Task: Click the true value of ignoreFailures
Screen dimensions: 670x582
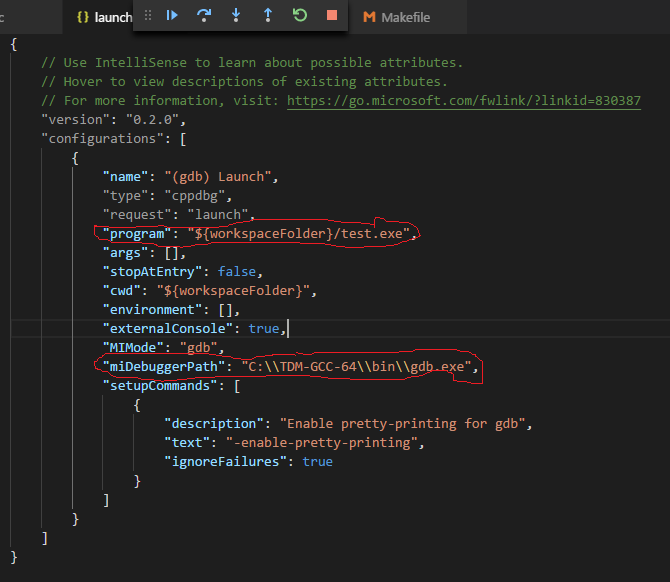Action: (x=317, y=462)
